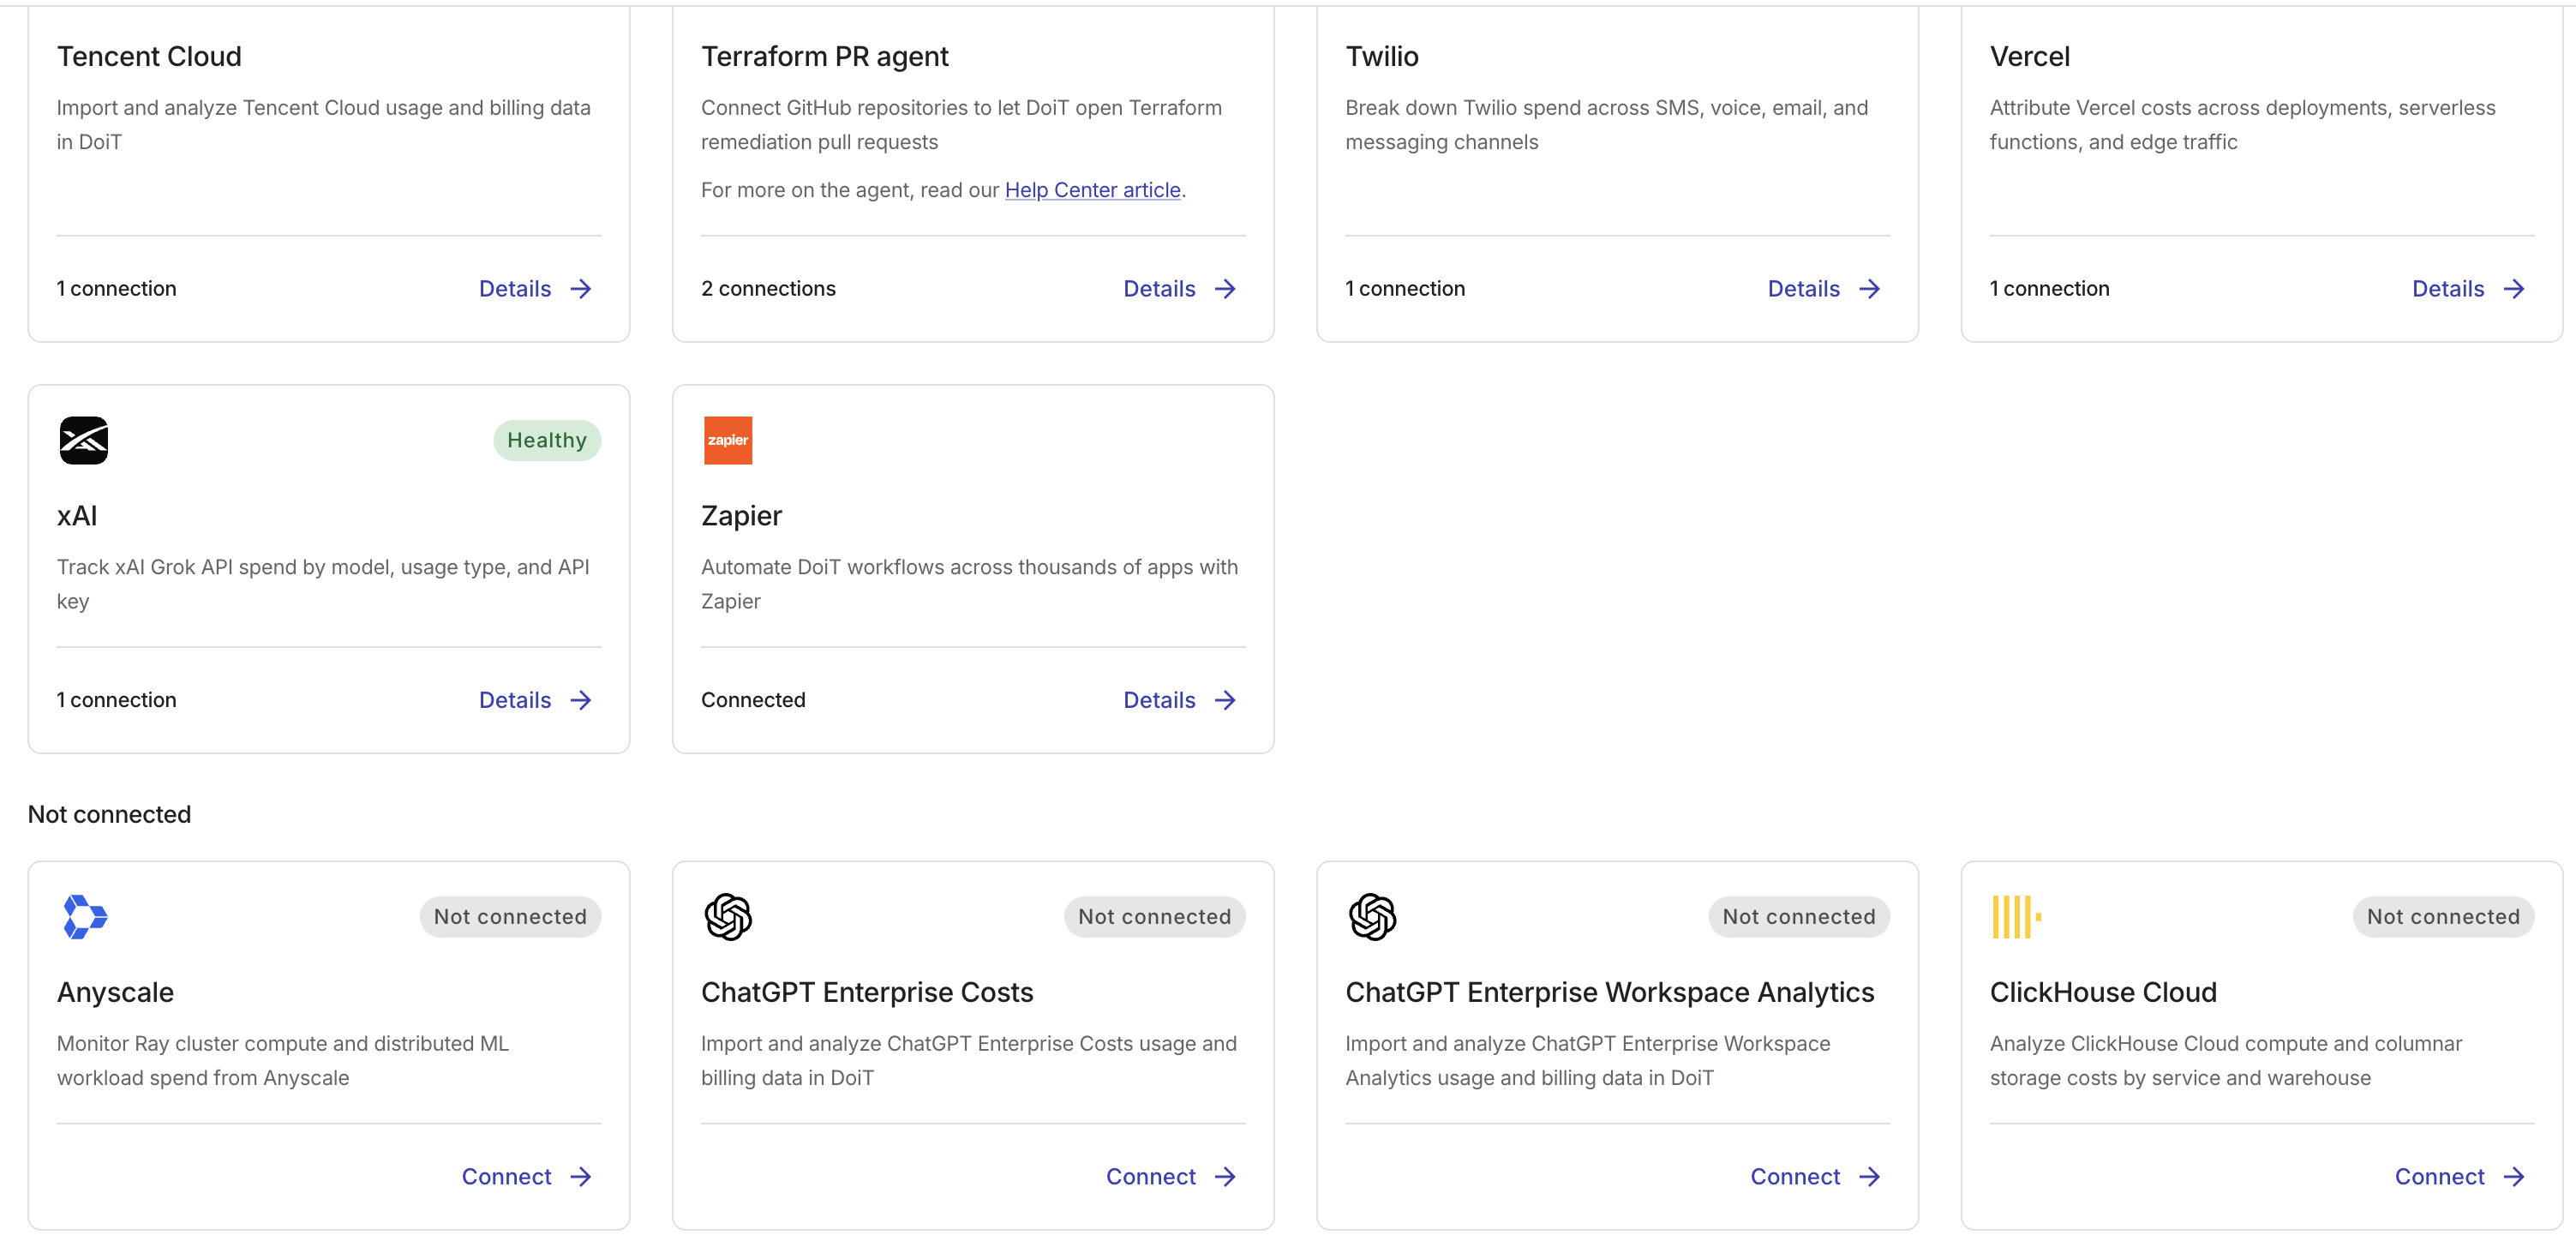This screenshot has height=1241, width=2576.
Task: Connect ChatGPT Enterprise Costs
Action: point(1171,1177)
